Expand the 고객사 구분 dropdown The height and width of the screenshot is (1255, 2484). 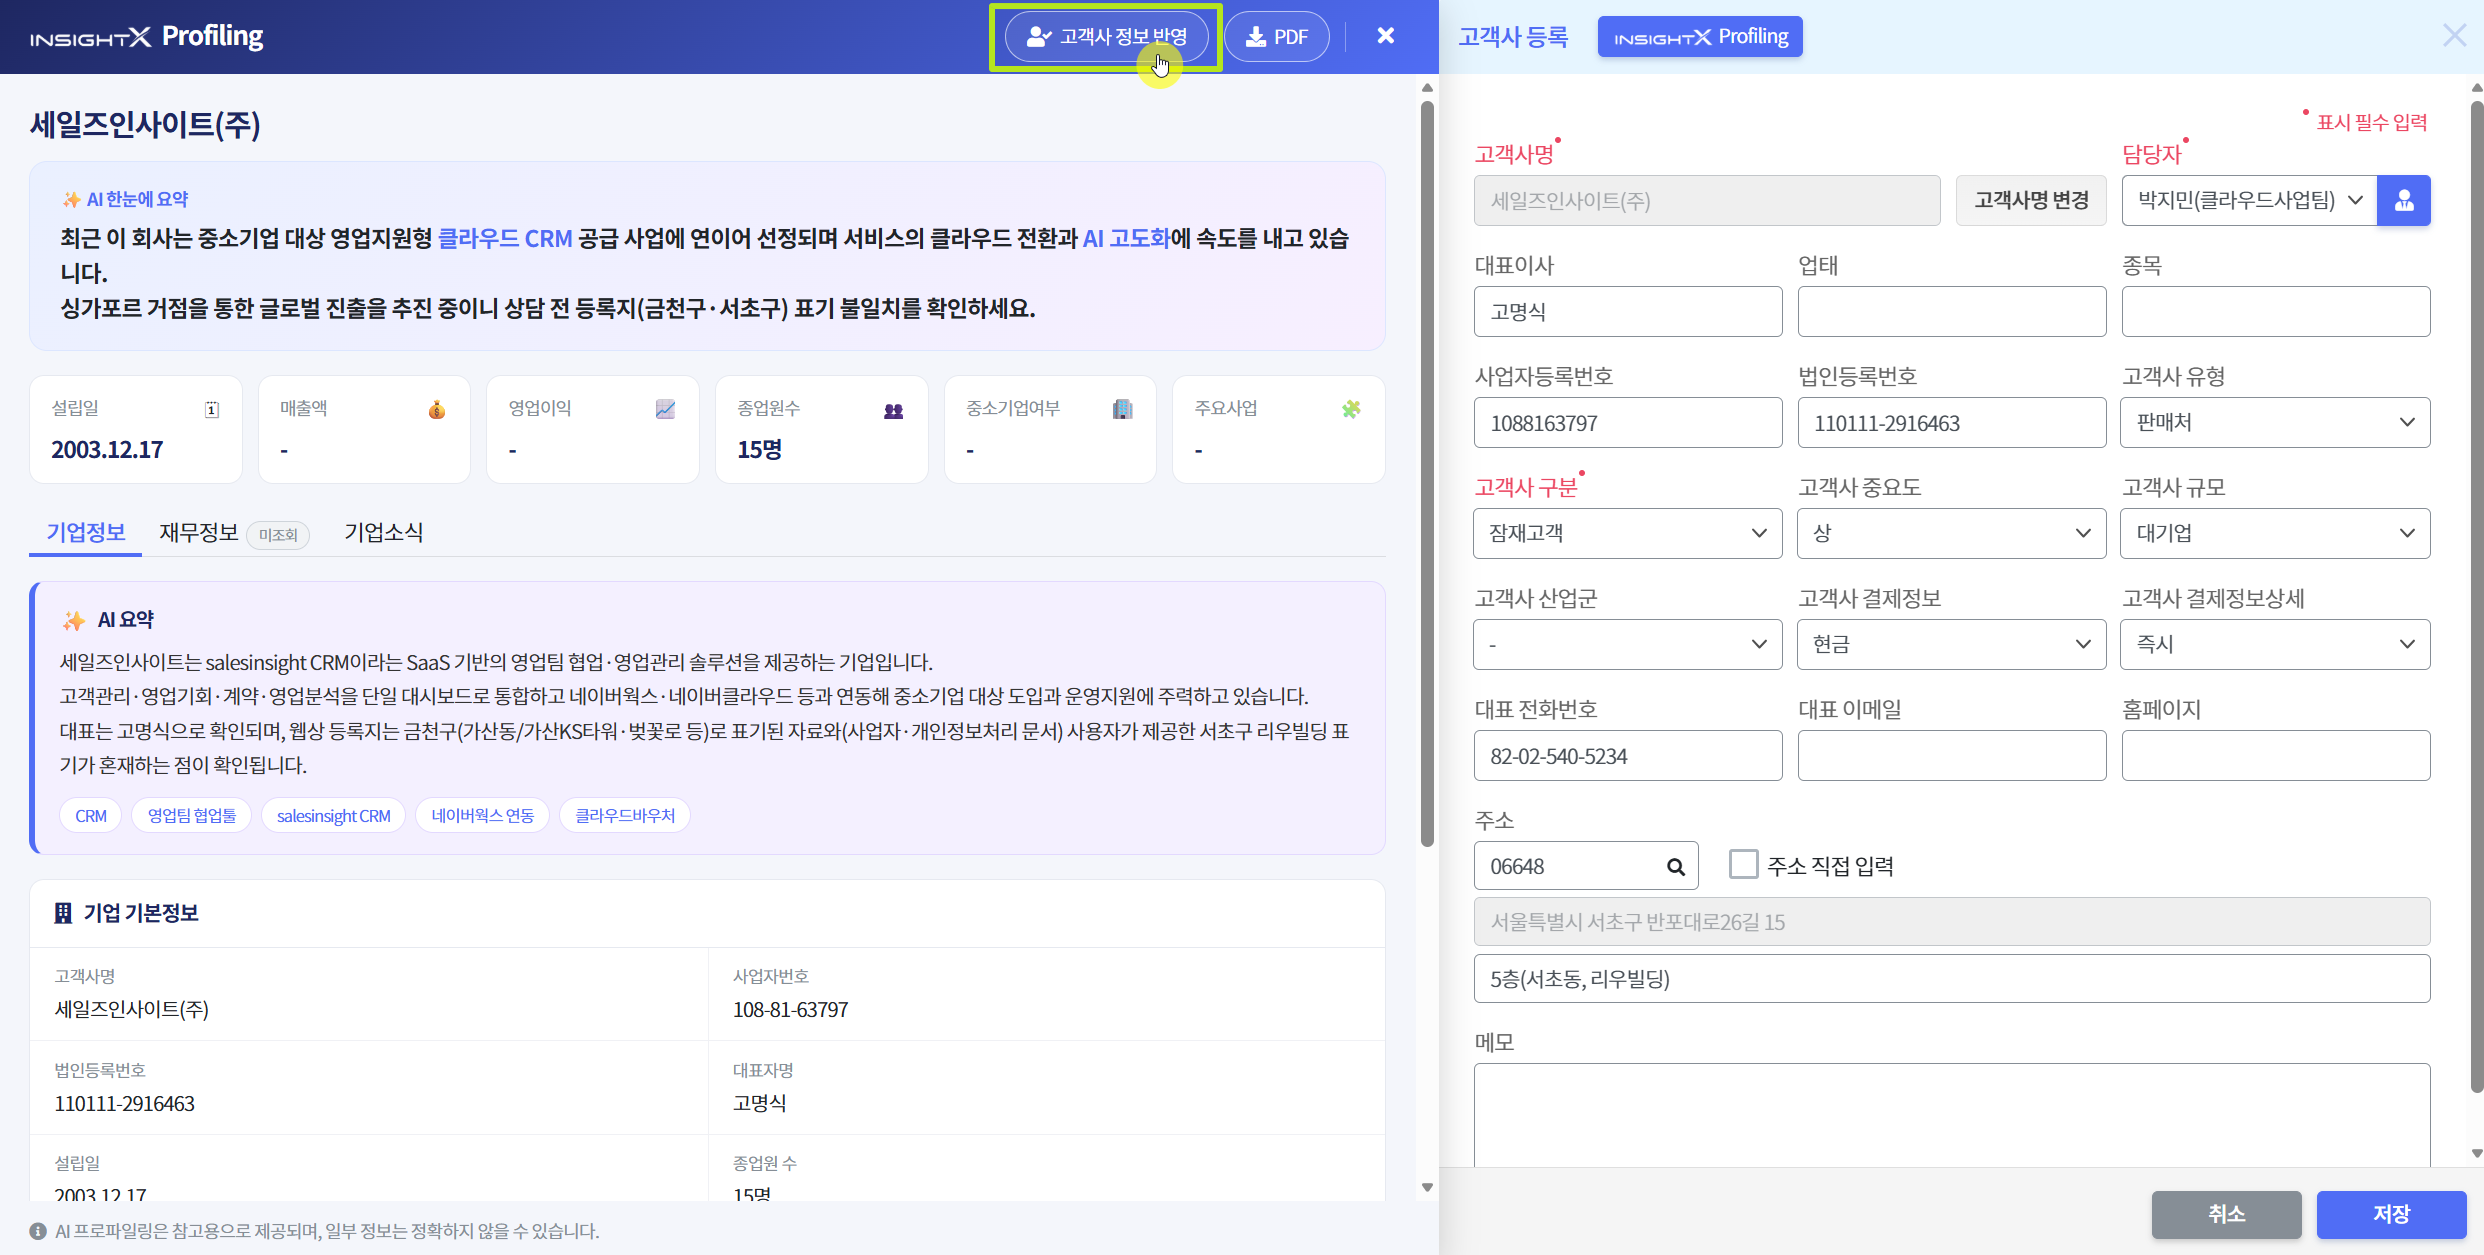[x=1627, y=533]
